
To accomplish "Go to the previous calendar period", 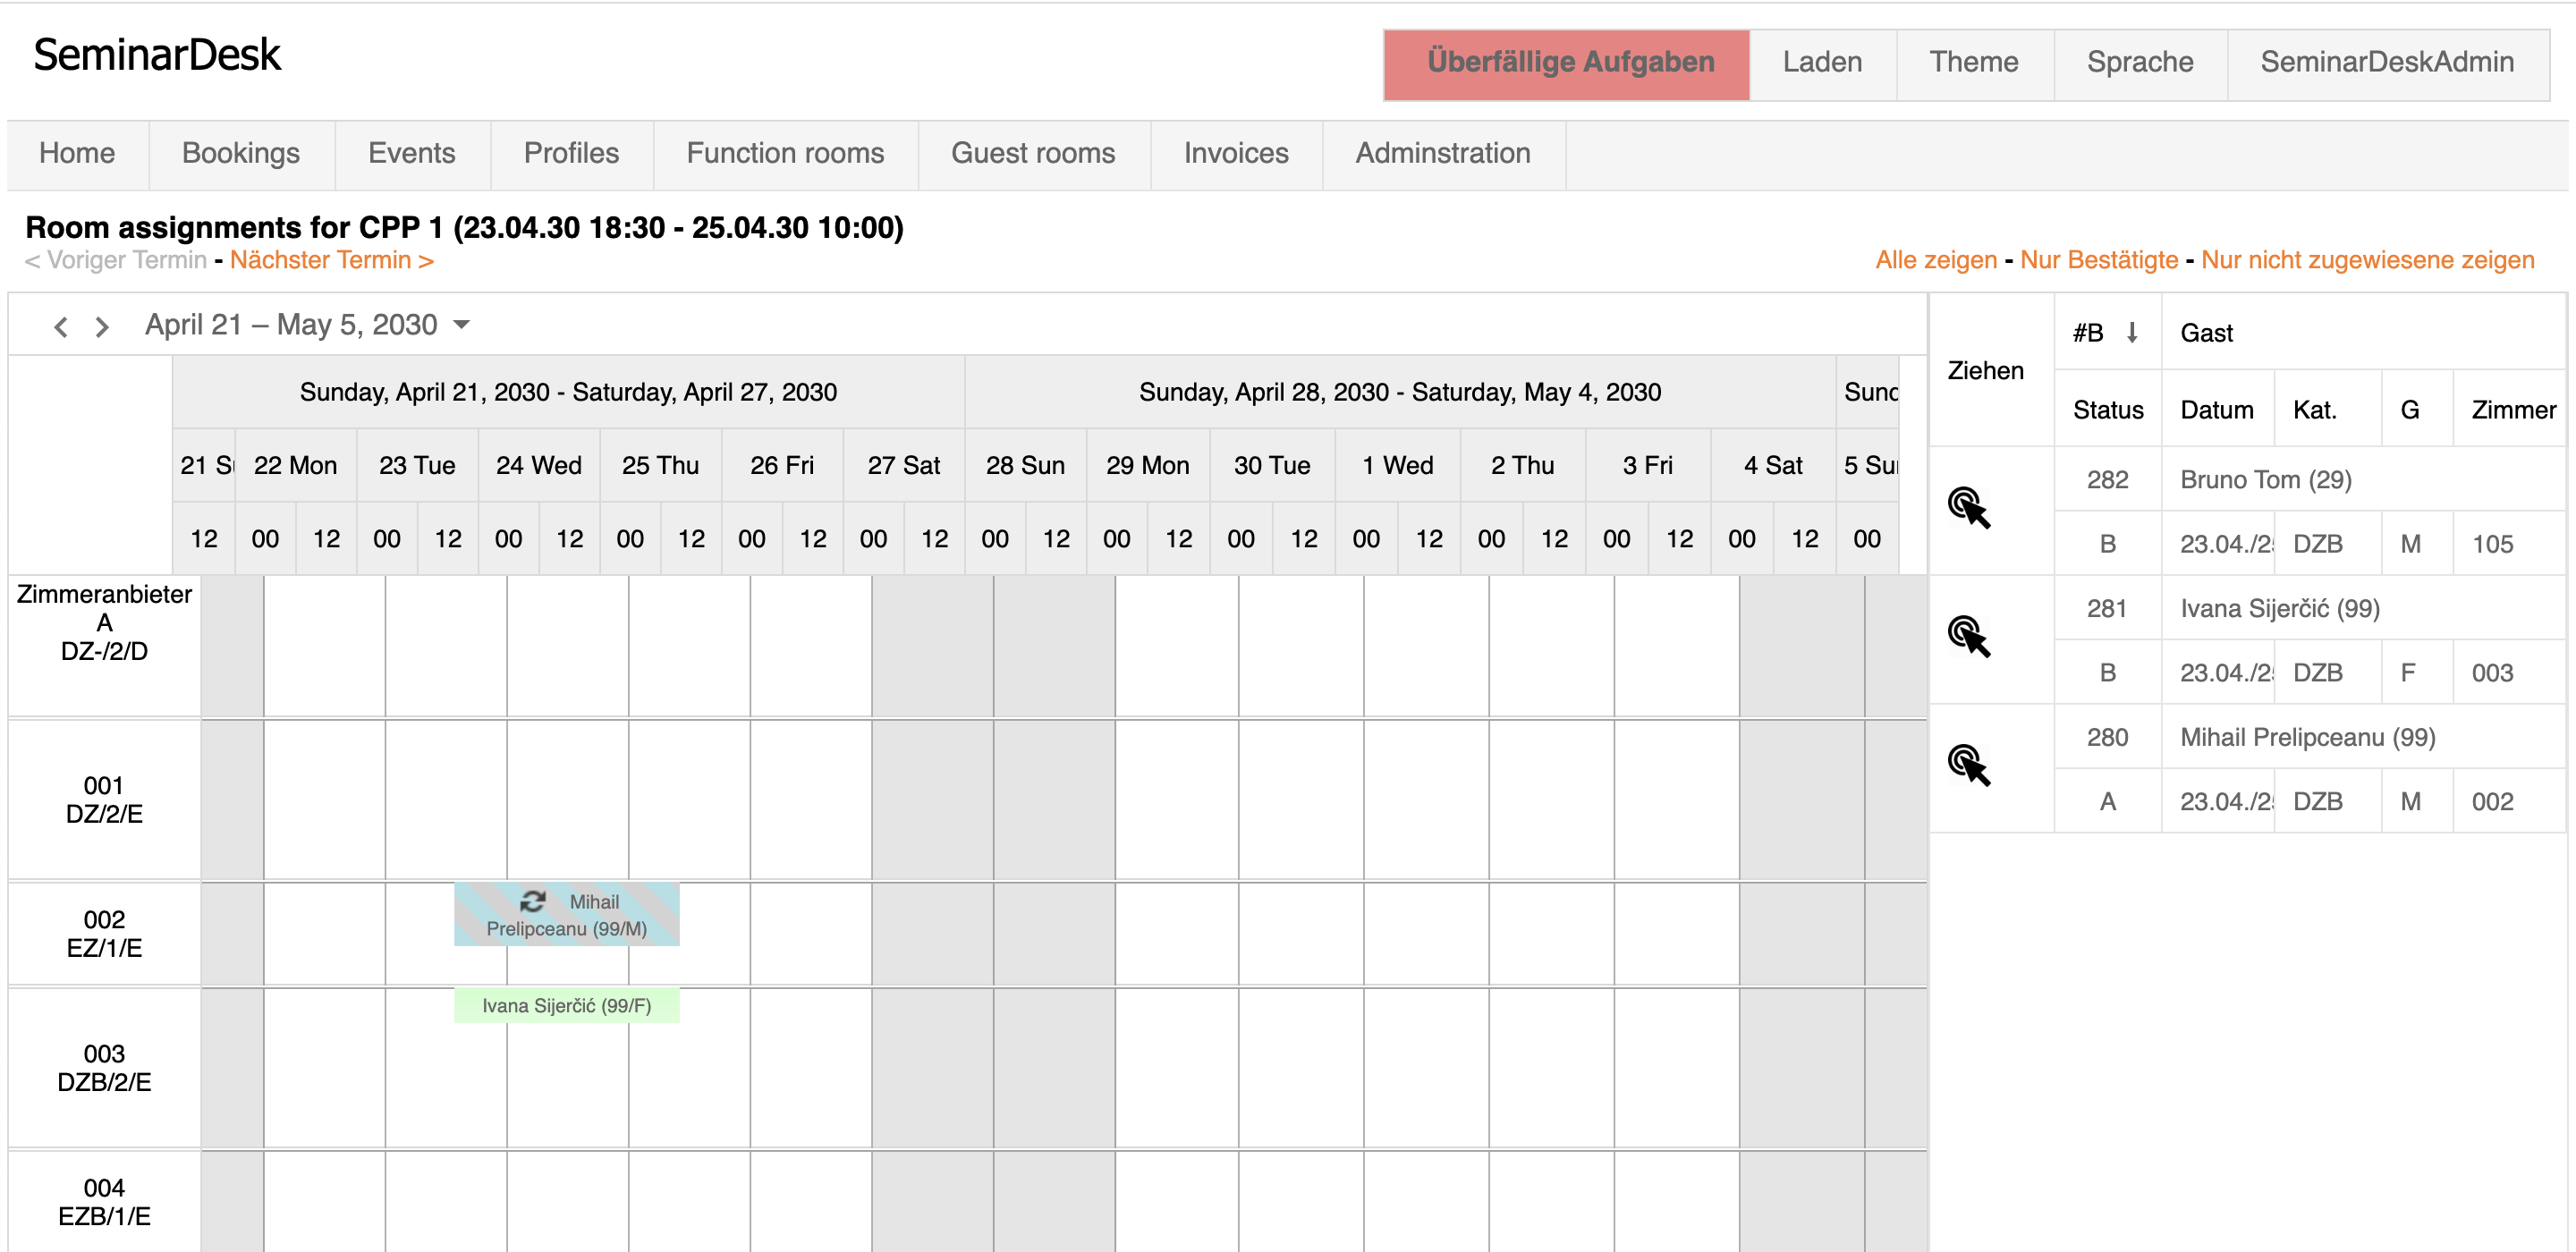I will coord(61,327).
